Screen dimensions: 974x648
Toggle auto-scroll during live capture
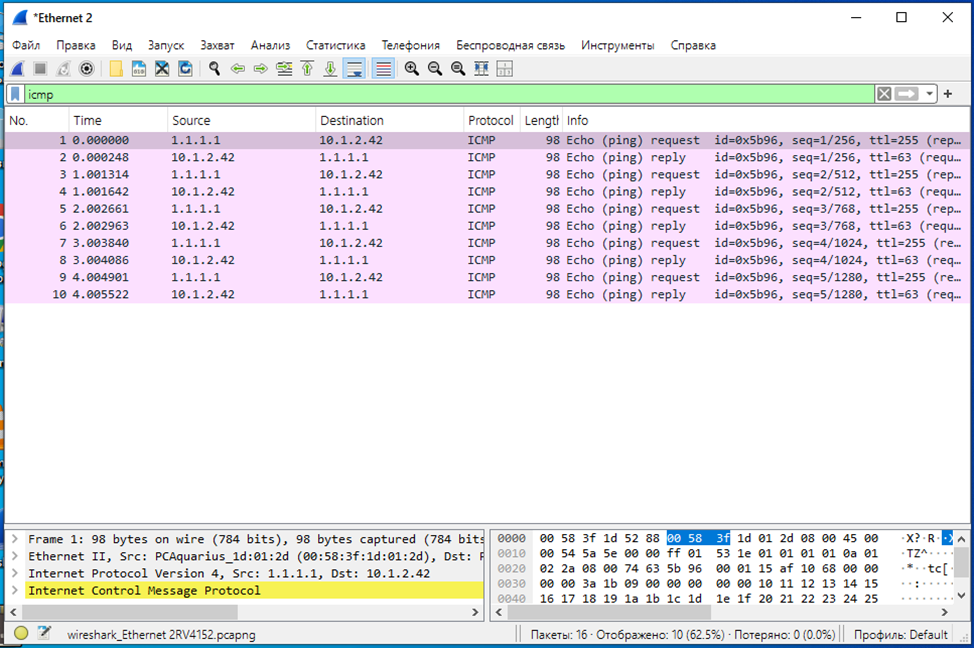354,69
